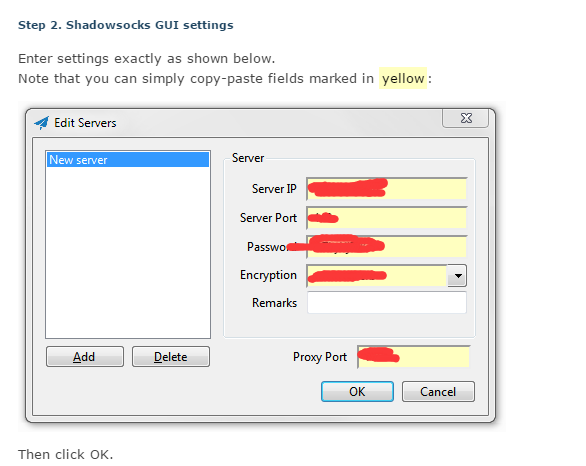Click the Step 2 Shadowsocks heading
Screen dimensions: 586x466
pos(126,25)
